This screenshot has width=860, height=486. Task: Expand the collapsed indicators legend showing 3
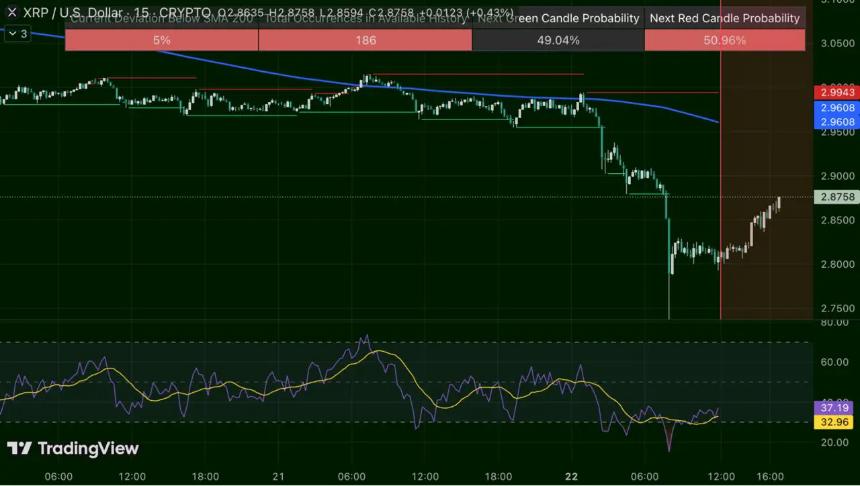(17, 34)
